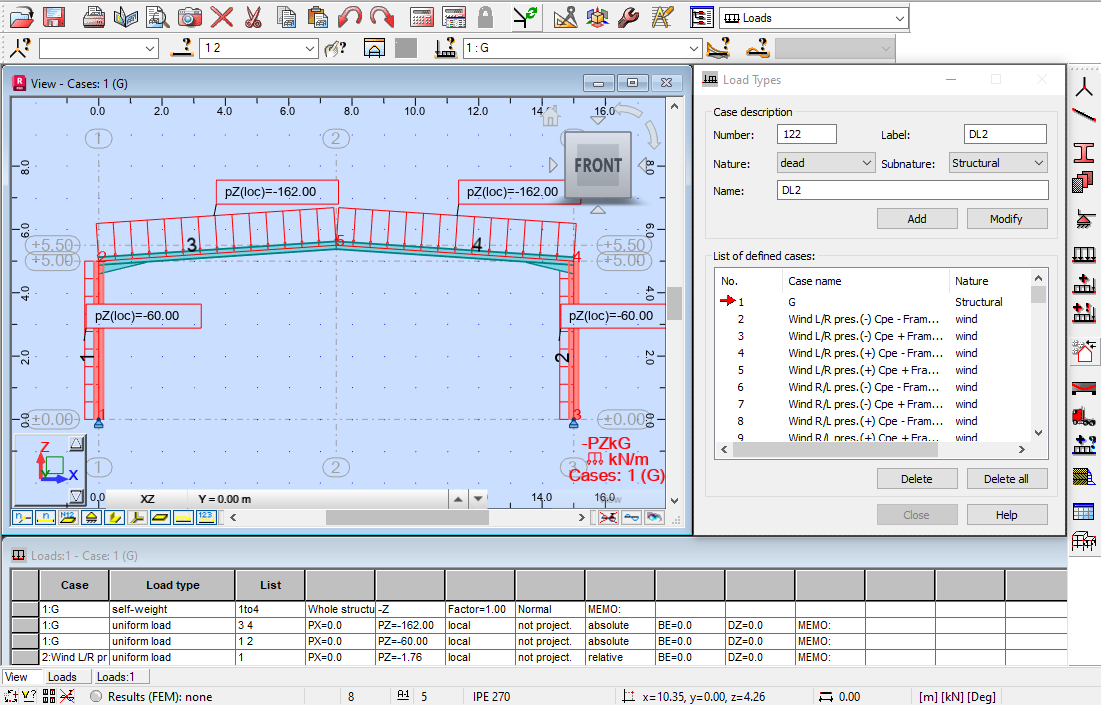The width and height of the screenshot is (1101, 705).
Task: Capture the view with the camera icon
Action: point(189,17)
